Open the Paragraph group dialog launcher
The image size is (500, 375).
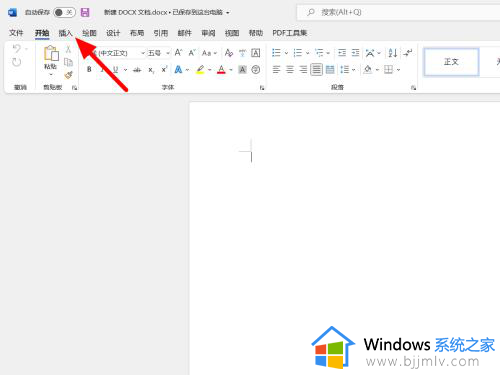413,88
